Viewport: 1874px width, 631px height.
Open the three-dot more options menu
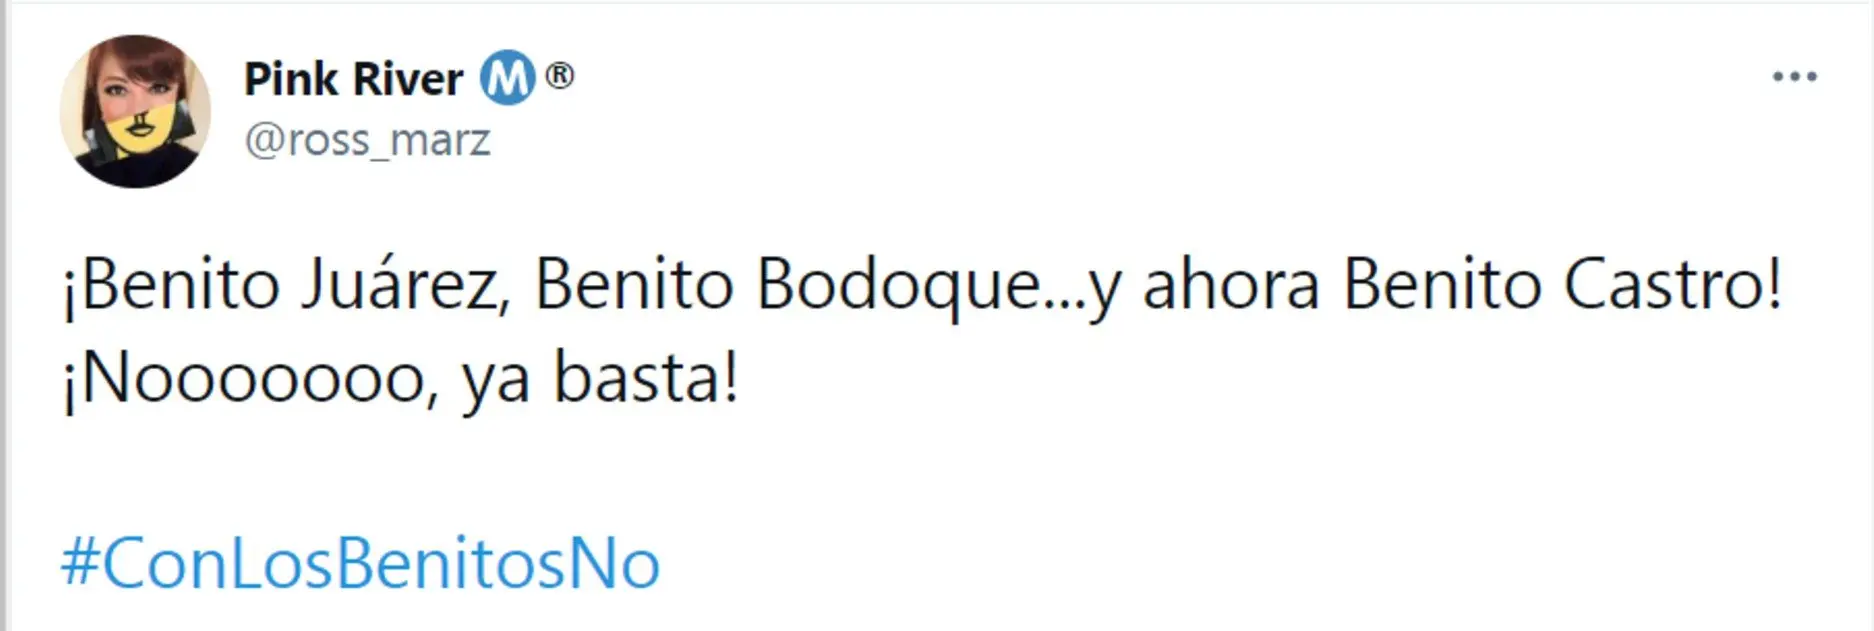tap(1794, 77)
